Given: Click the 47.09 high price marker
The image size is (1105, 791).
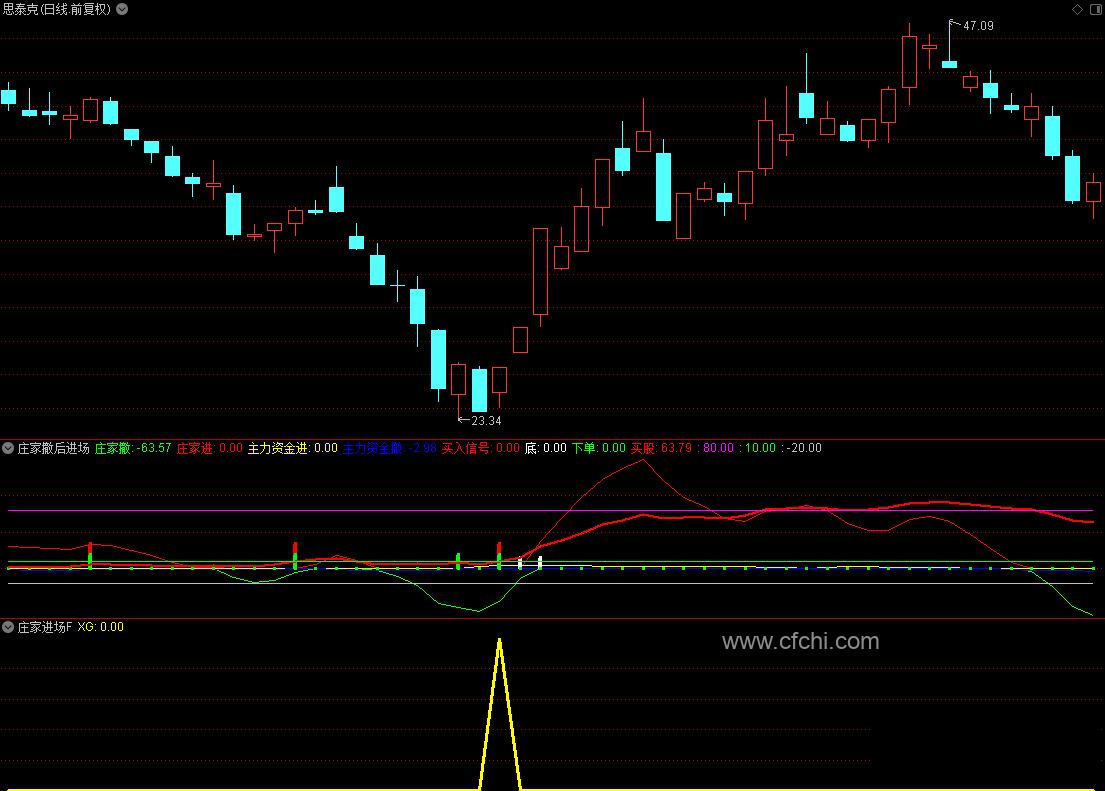Looking at the screenshot, I should pyautogui.click(x=978, y=25).
